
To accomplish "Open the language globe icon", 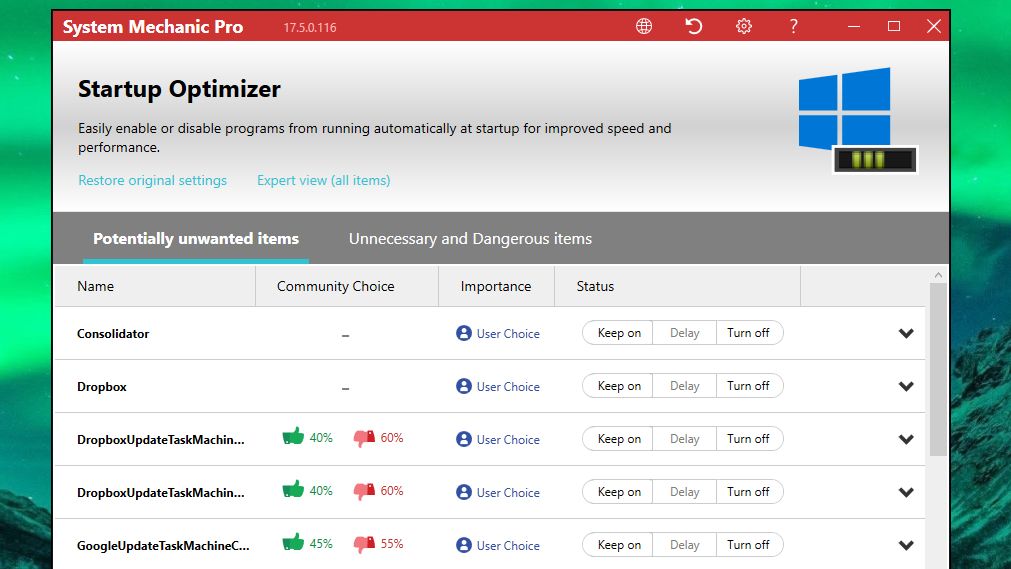I will (x=643, y=26).
